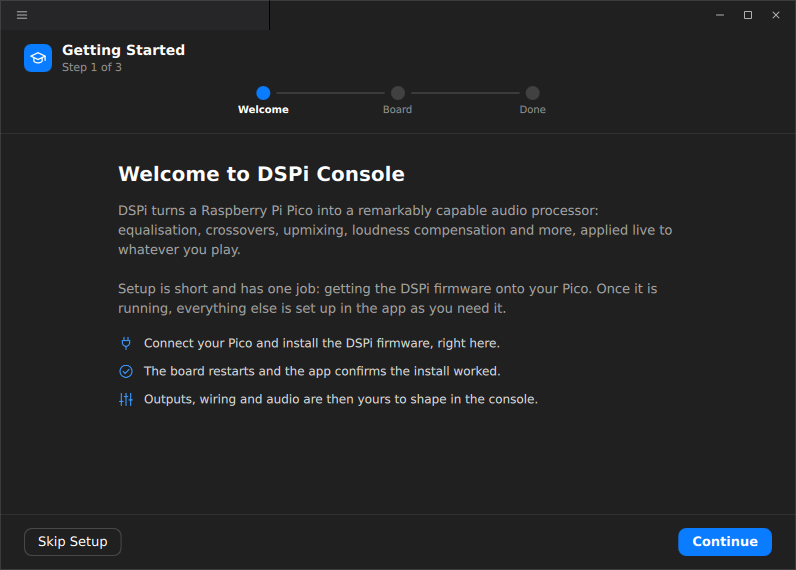
Task: Click the Getting Started title text
Action: pyautogui.click(x=123, y=50)
